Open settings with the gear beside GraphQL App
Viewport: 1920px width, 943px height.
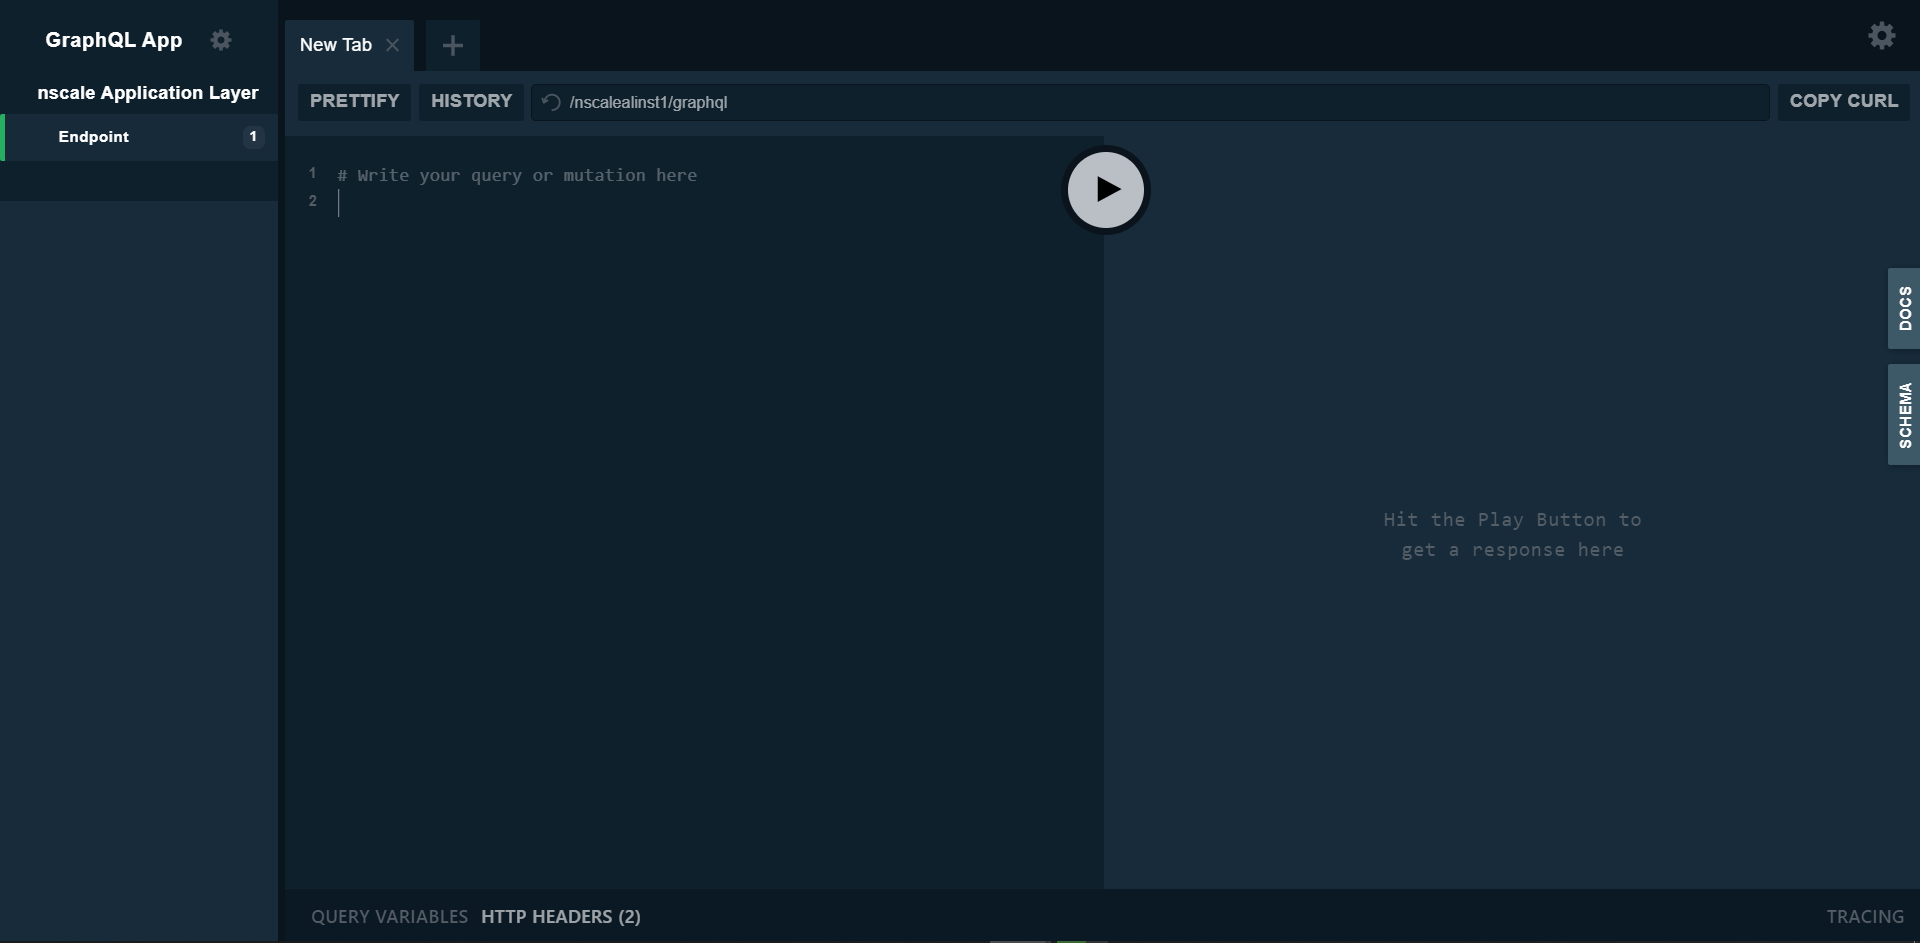click(221, 40)
